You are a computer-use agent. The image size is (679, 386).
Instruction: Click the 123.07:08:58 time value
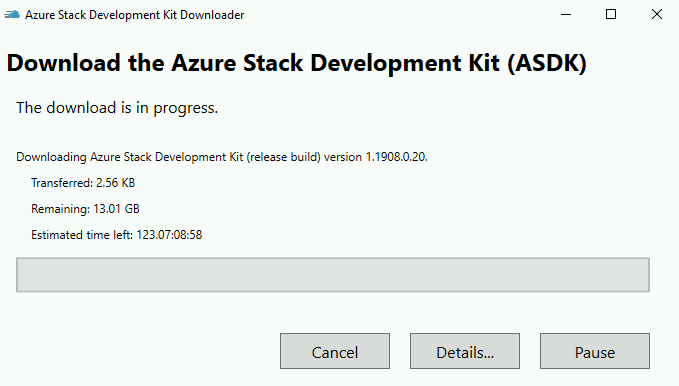[x=169, y=235]
